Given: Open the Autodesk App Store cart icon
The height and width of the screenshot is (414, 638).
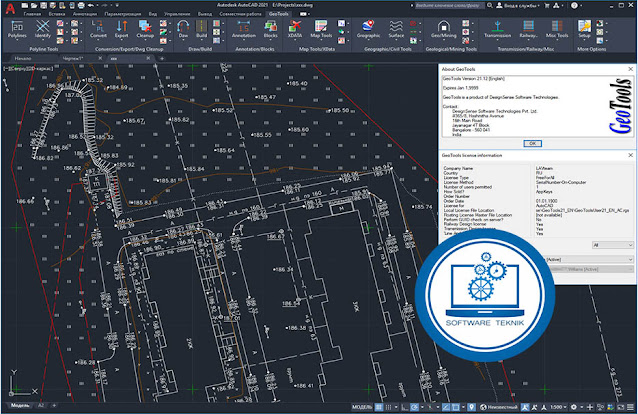Looking at the screenshot, I should [x=547, y=5].
